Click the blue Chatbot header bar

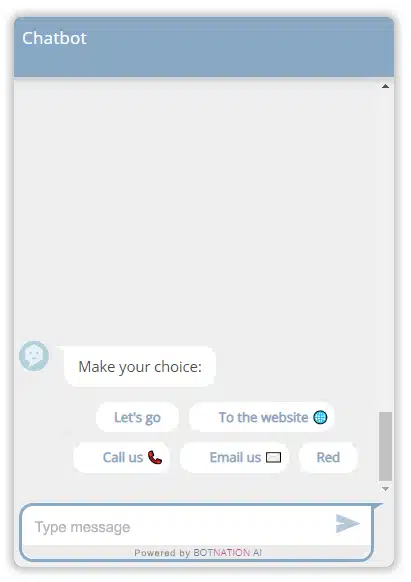204,47
